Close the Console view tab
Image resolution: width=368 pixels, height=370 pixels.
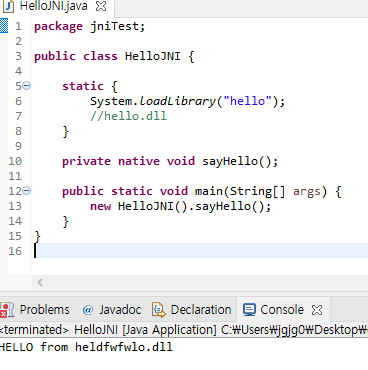pos(317,310)
